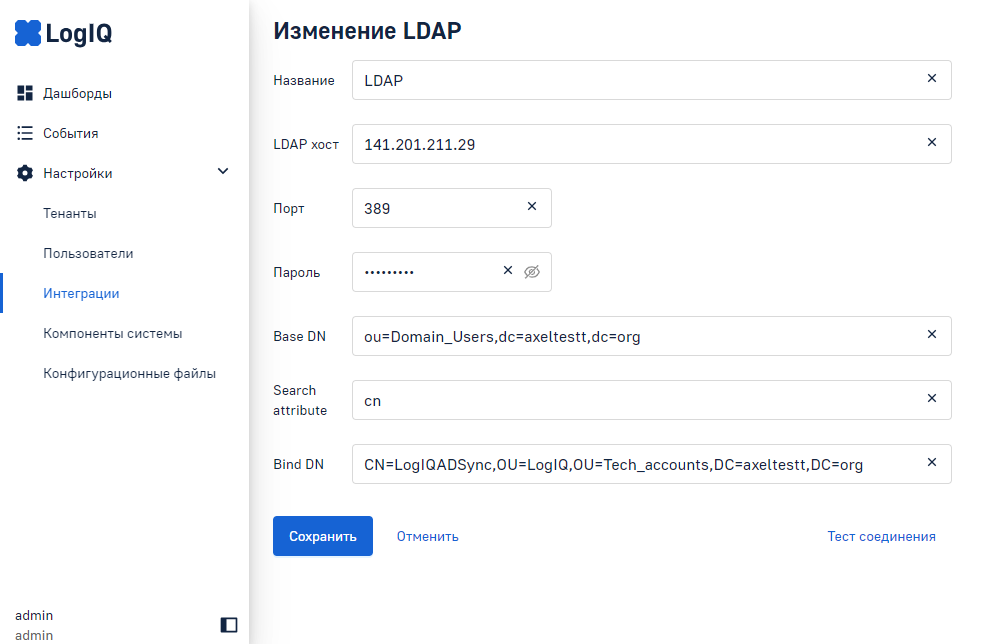Clear the Base DN field
The image size is (981, 644).
tap(932, 335)
